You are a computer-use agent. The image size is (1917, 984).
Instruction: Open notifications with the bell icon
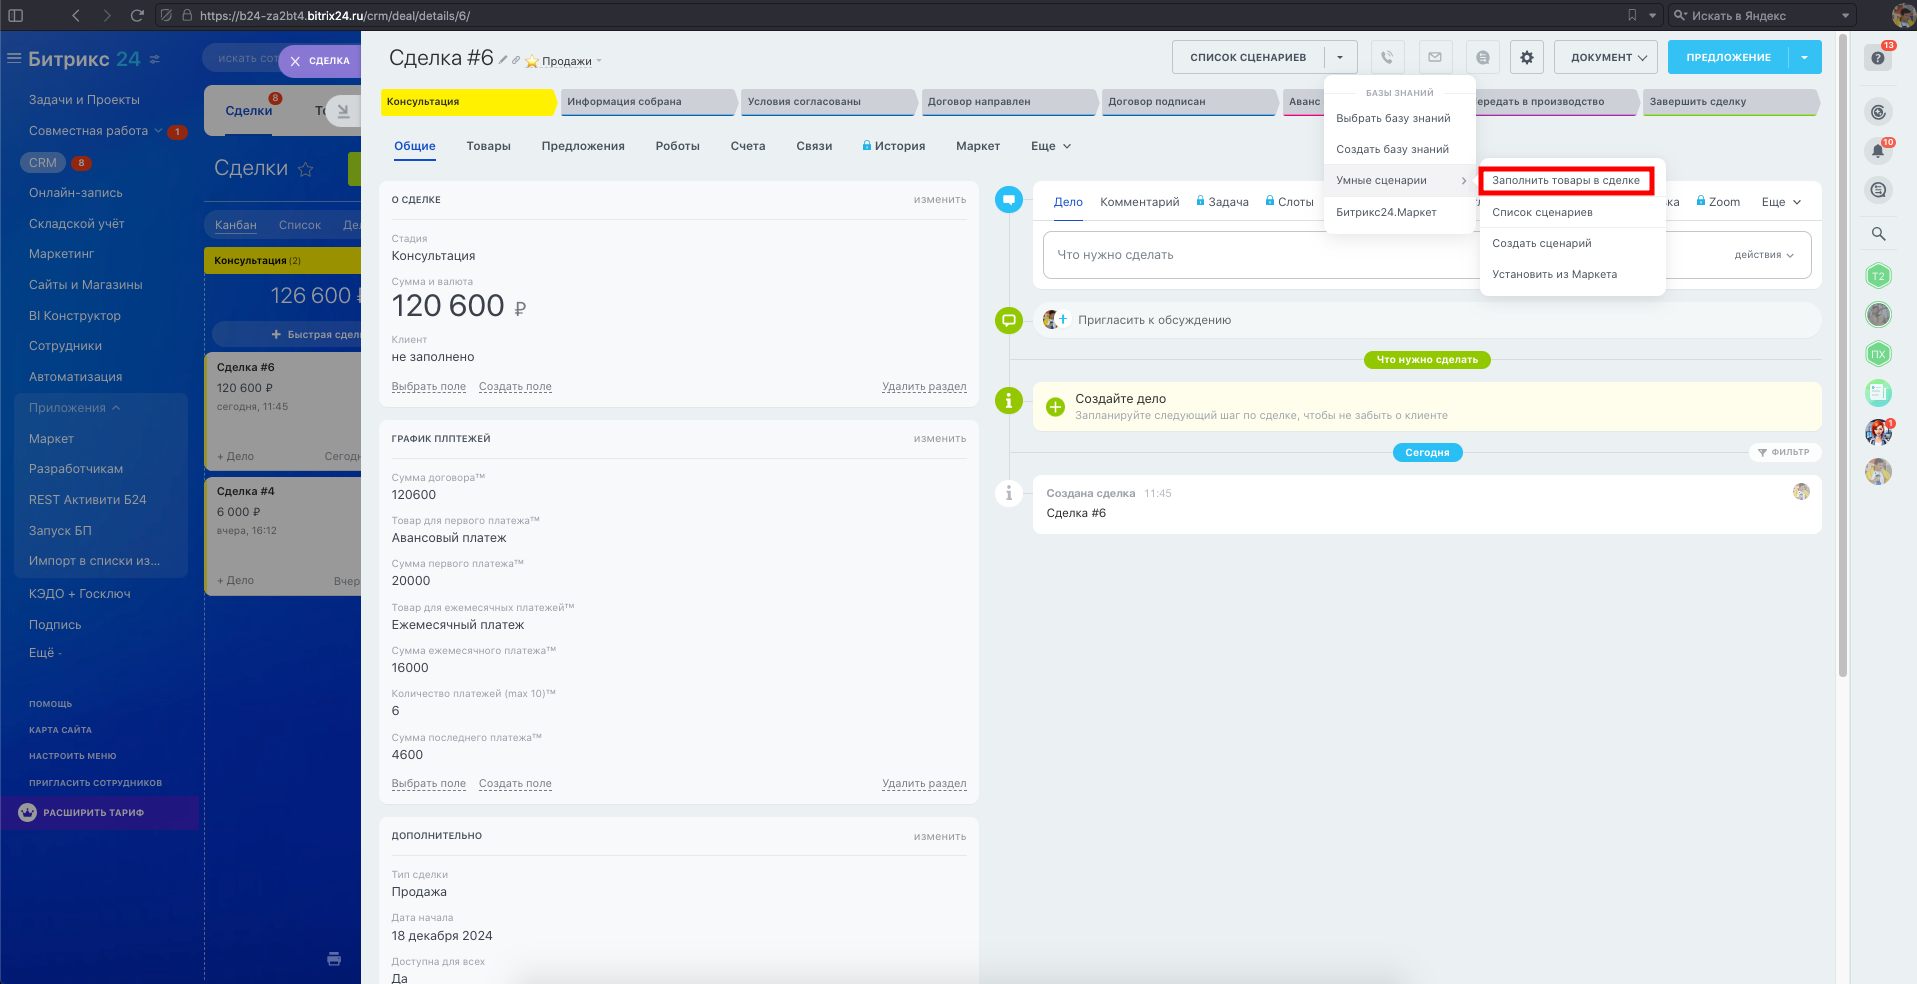coord(1878,151)
